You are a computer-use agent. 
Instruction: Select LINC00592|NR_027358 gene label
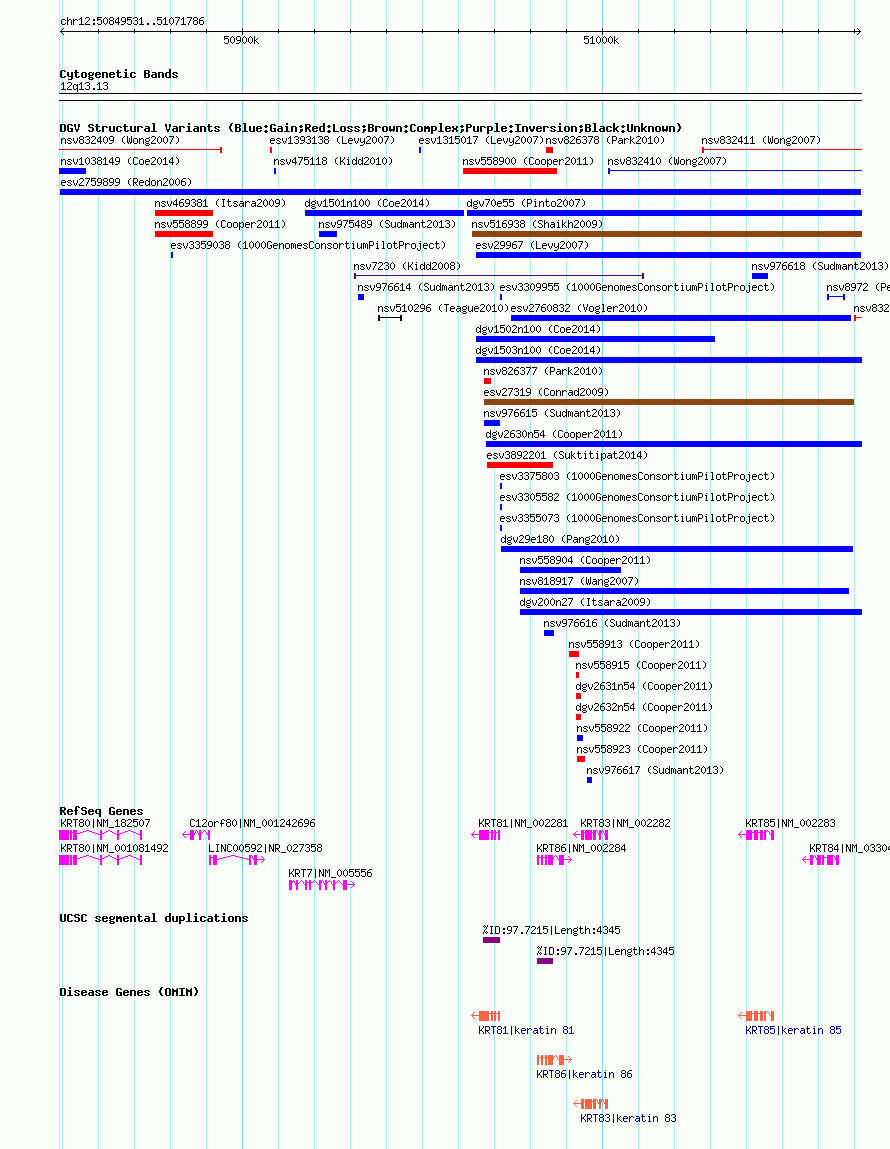tap(265, 849)
